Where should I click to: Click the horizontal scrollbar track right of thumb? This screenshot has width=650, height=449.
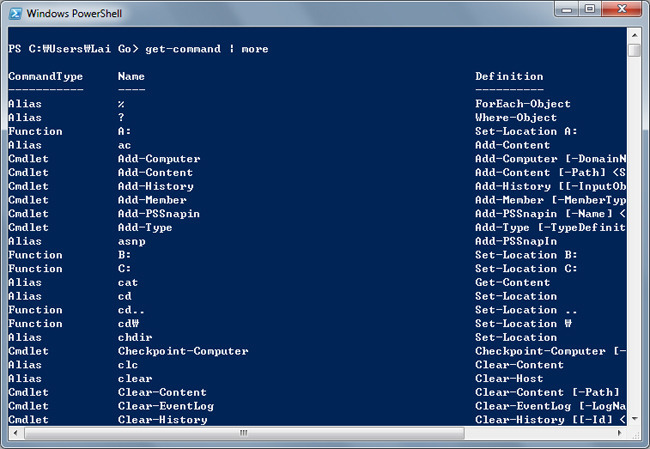click(538, 433)
